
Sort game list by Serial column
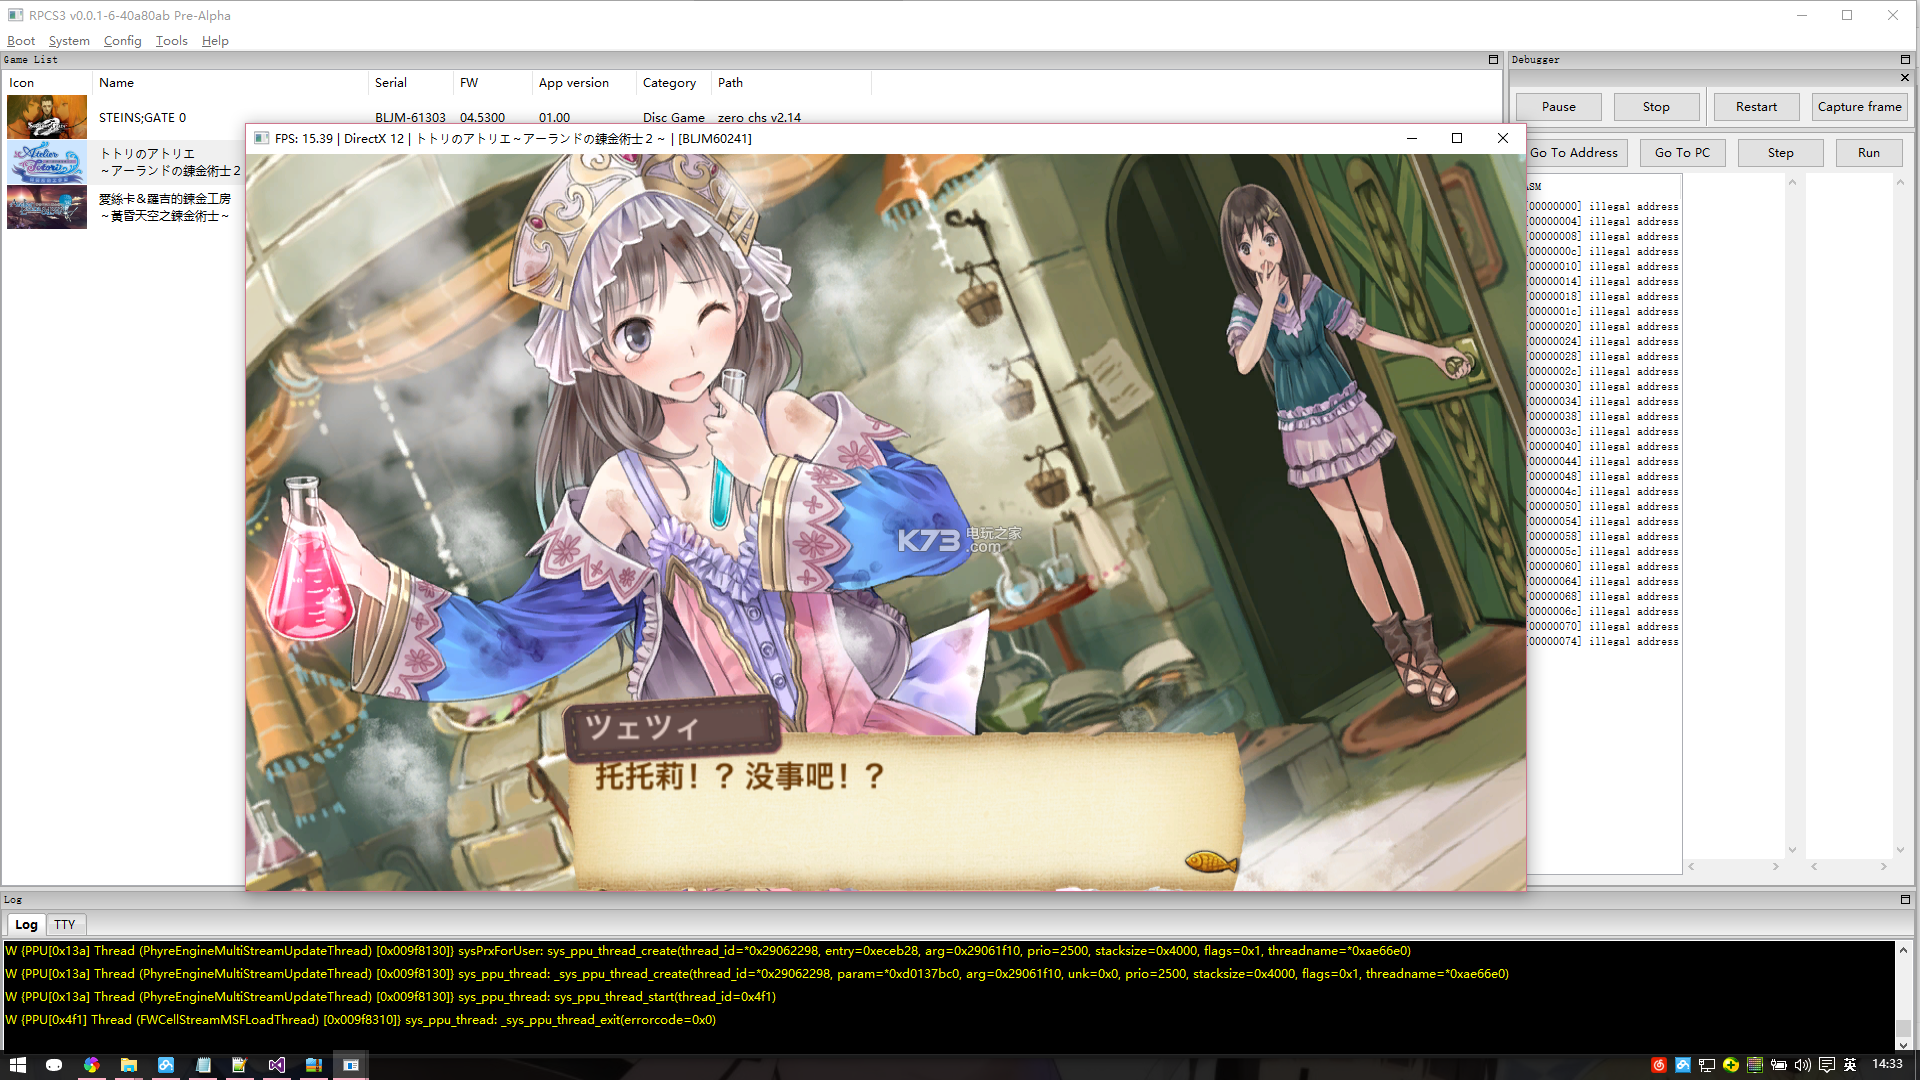pyautogui.click(x=411, y=83)
